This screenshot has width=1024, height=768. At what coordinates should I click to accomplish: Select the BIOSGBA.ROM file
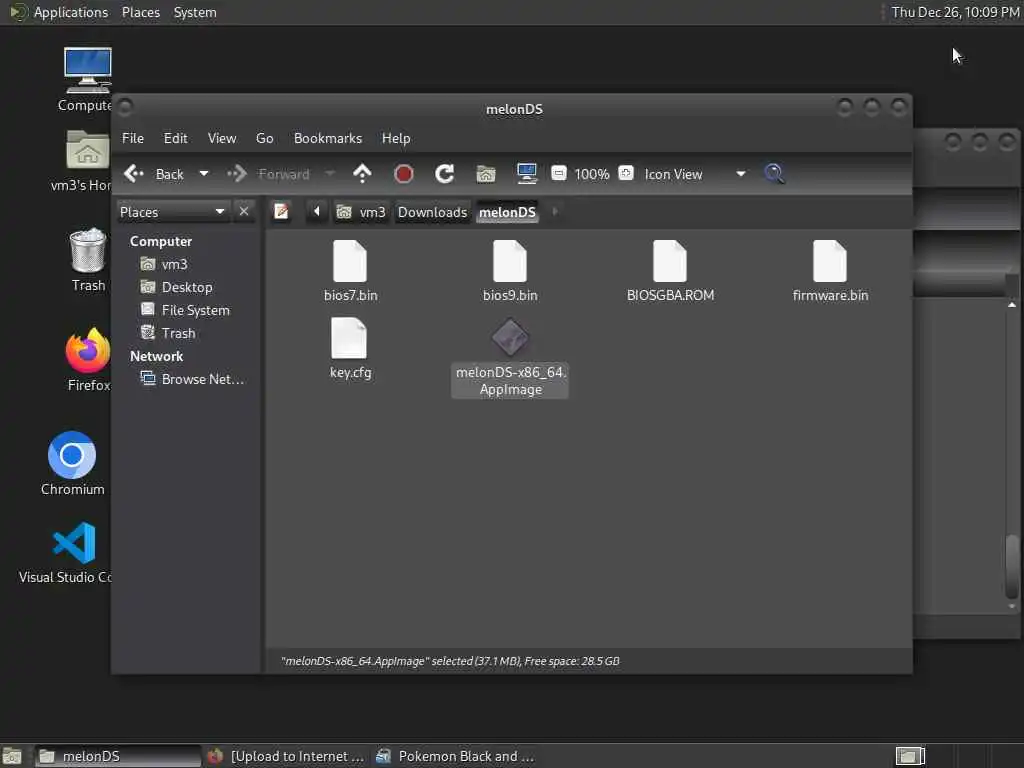point(670,271)
